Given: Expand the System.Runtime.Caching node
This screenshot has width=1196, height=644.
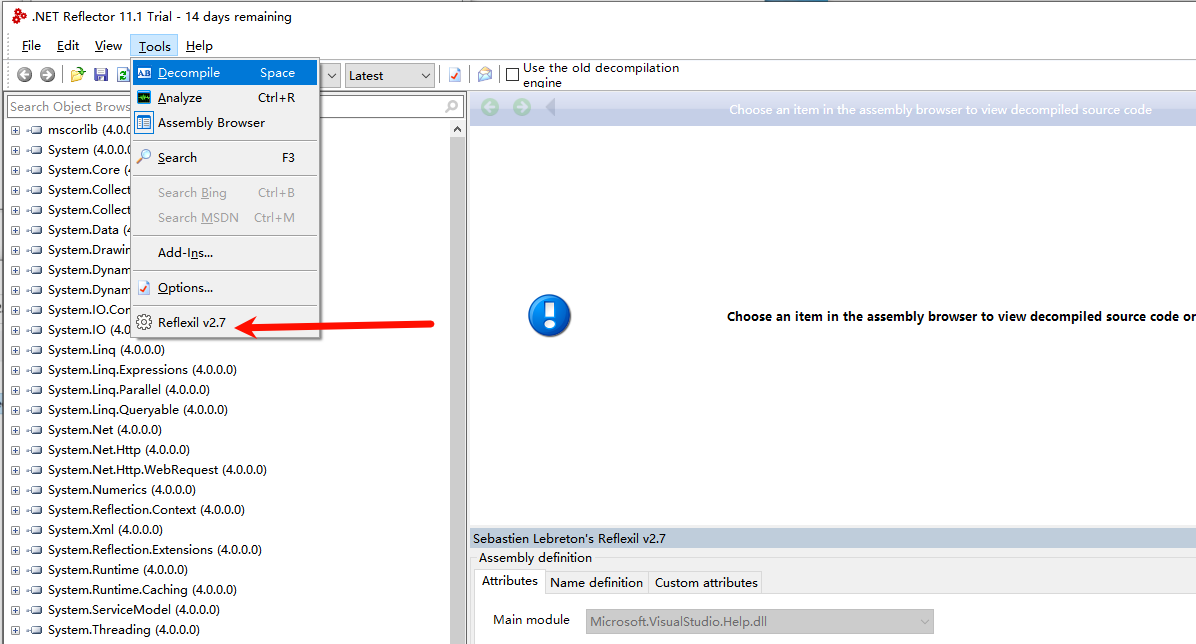Looking at the screenshot, I should pyautogui.click(x=15, y=590).
